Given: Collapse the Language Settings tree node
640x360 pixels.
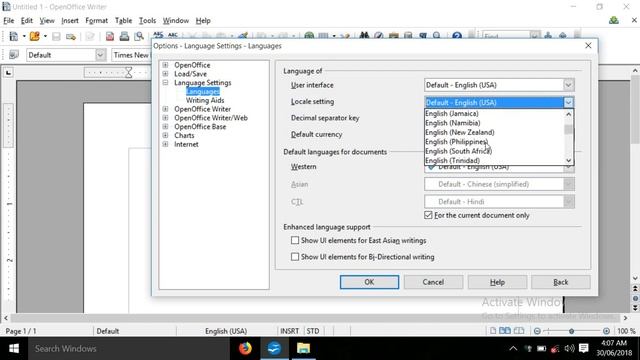Looking at the screenshot, I should pos(165,82).
